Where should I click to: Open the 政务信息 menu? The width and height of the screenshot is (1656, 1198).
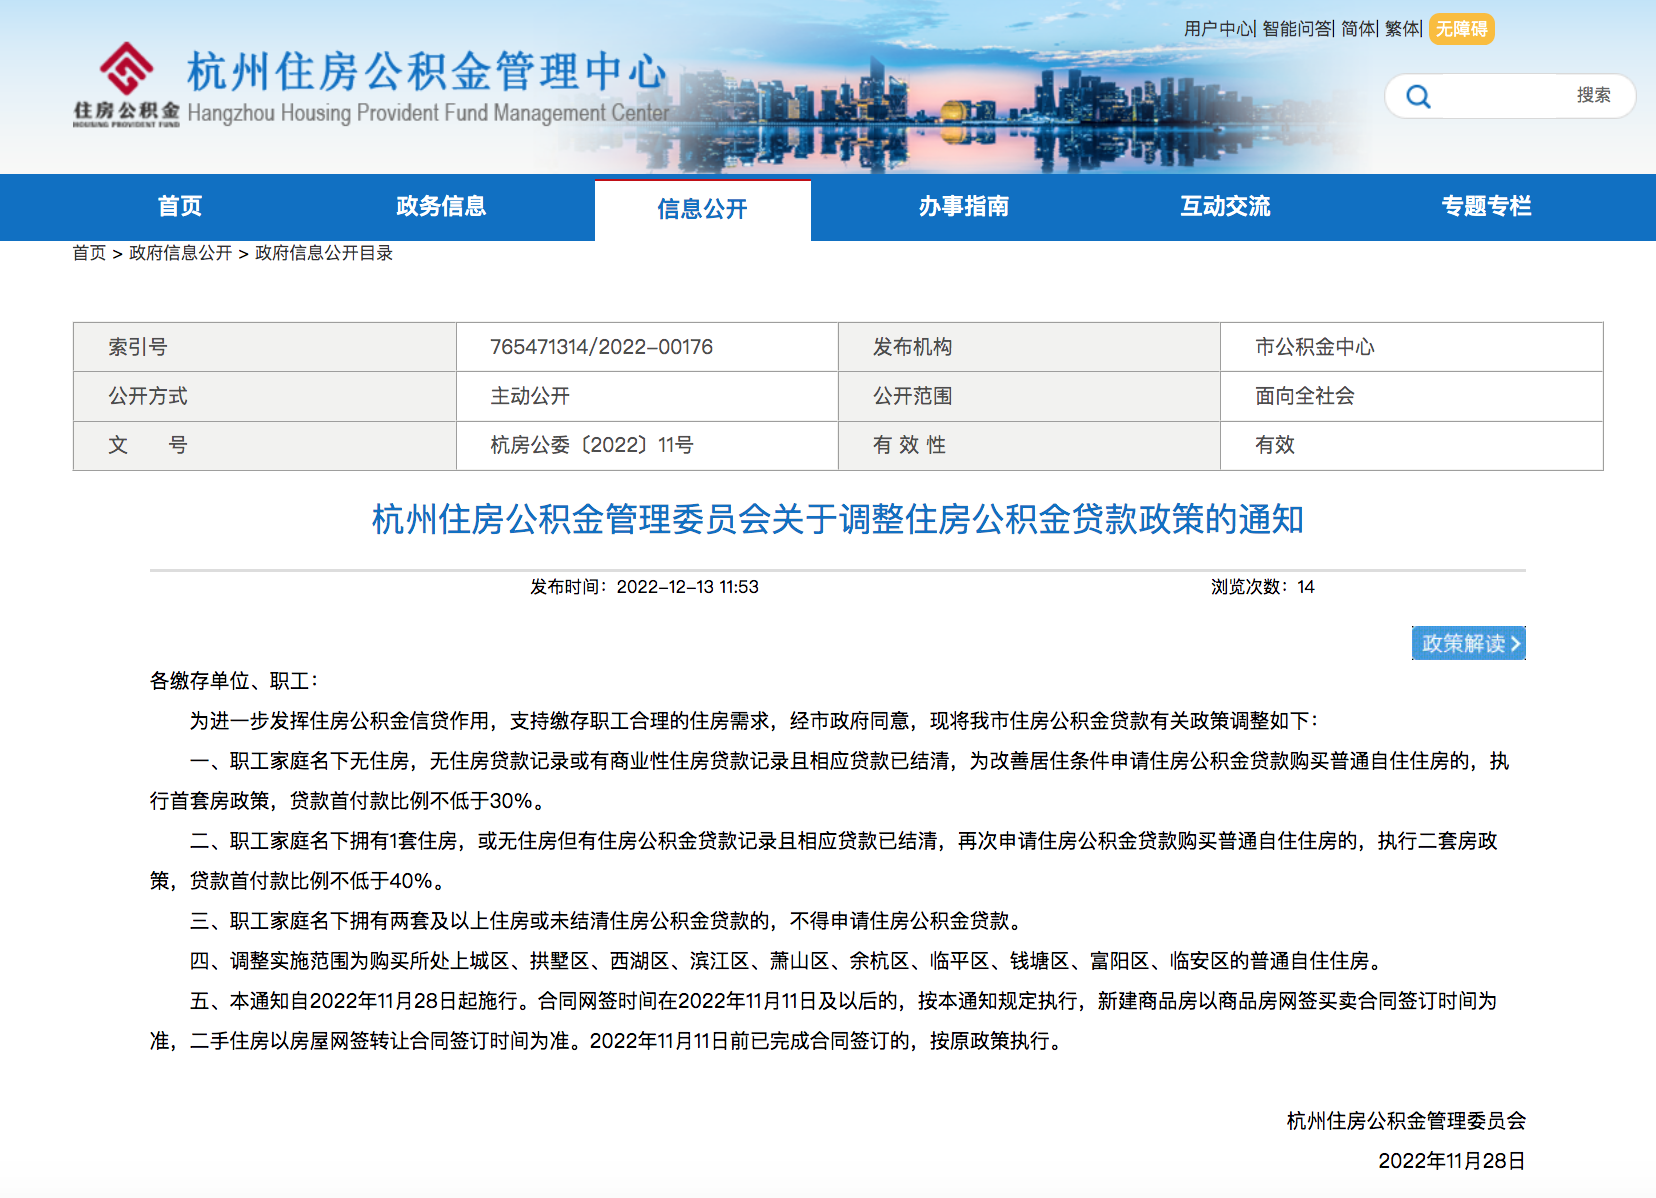tap(441, 206)
